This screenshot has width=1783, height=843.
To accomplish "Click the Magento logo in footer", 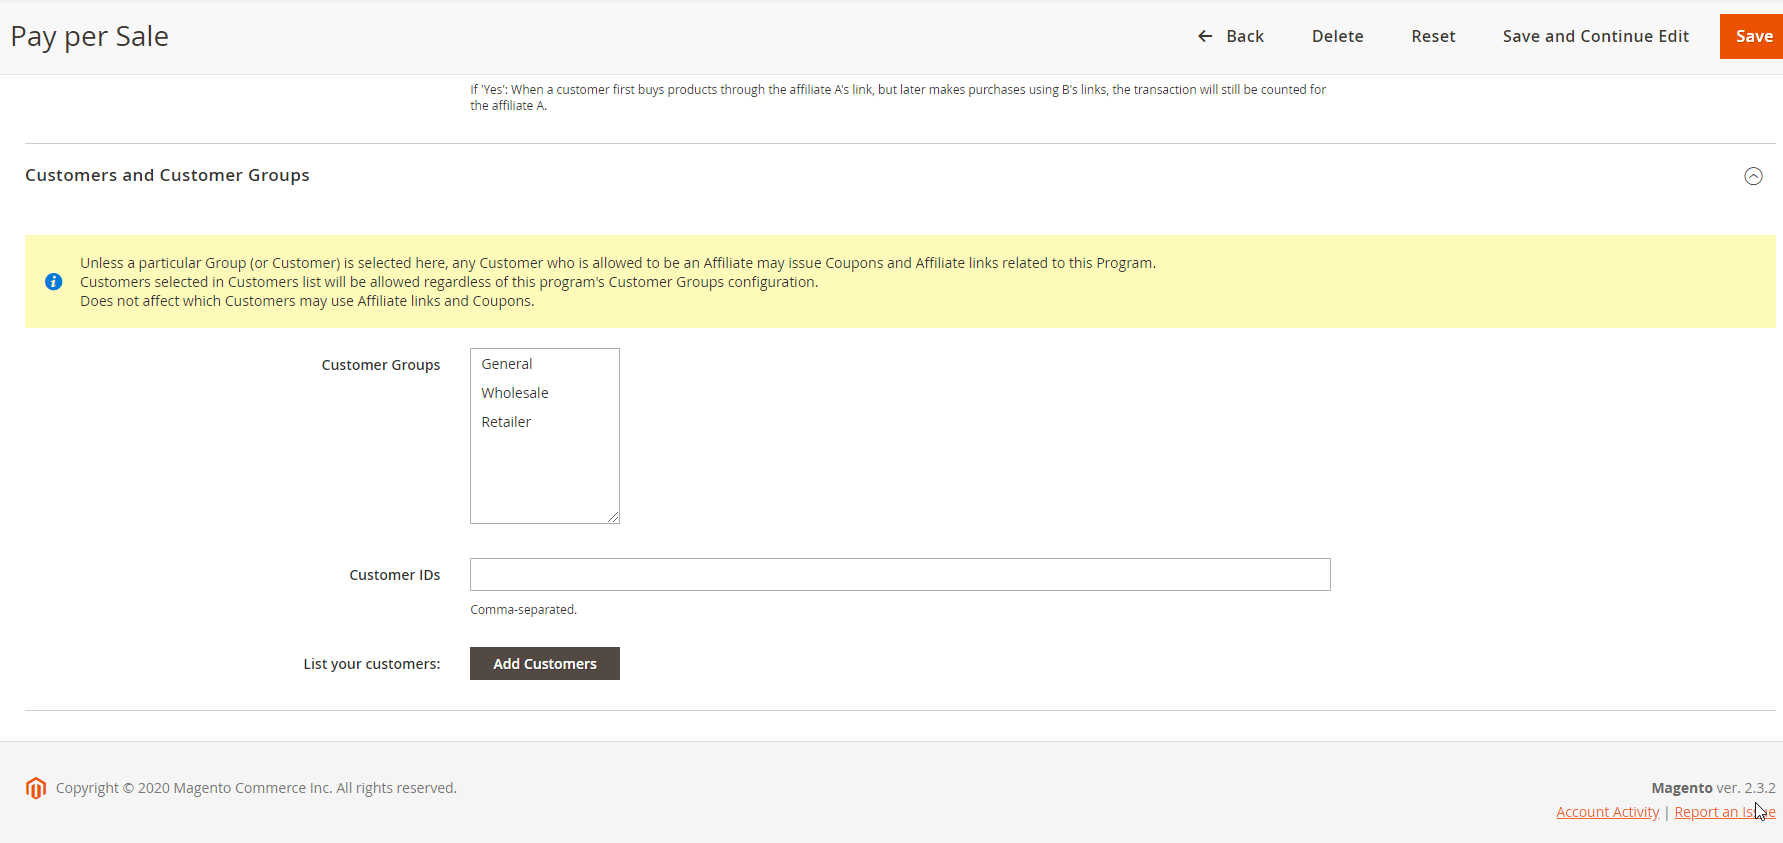I will point(36,788).
